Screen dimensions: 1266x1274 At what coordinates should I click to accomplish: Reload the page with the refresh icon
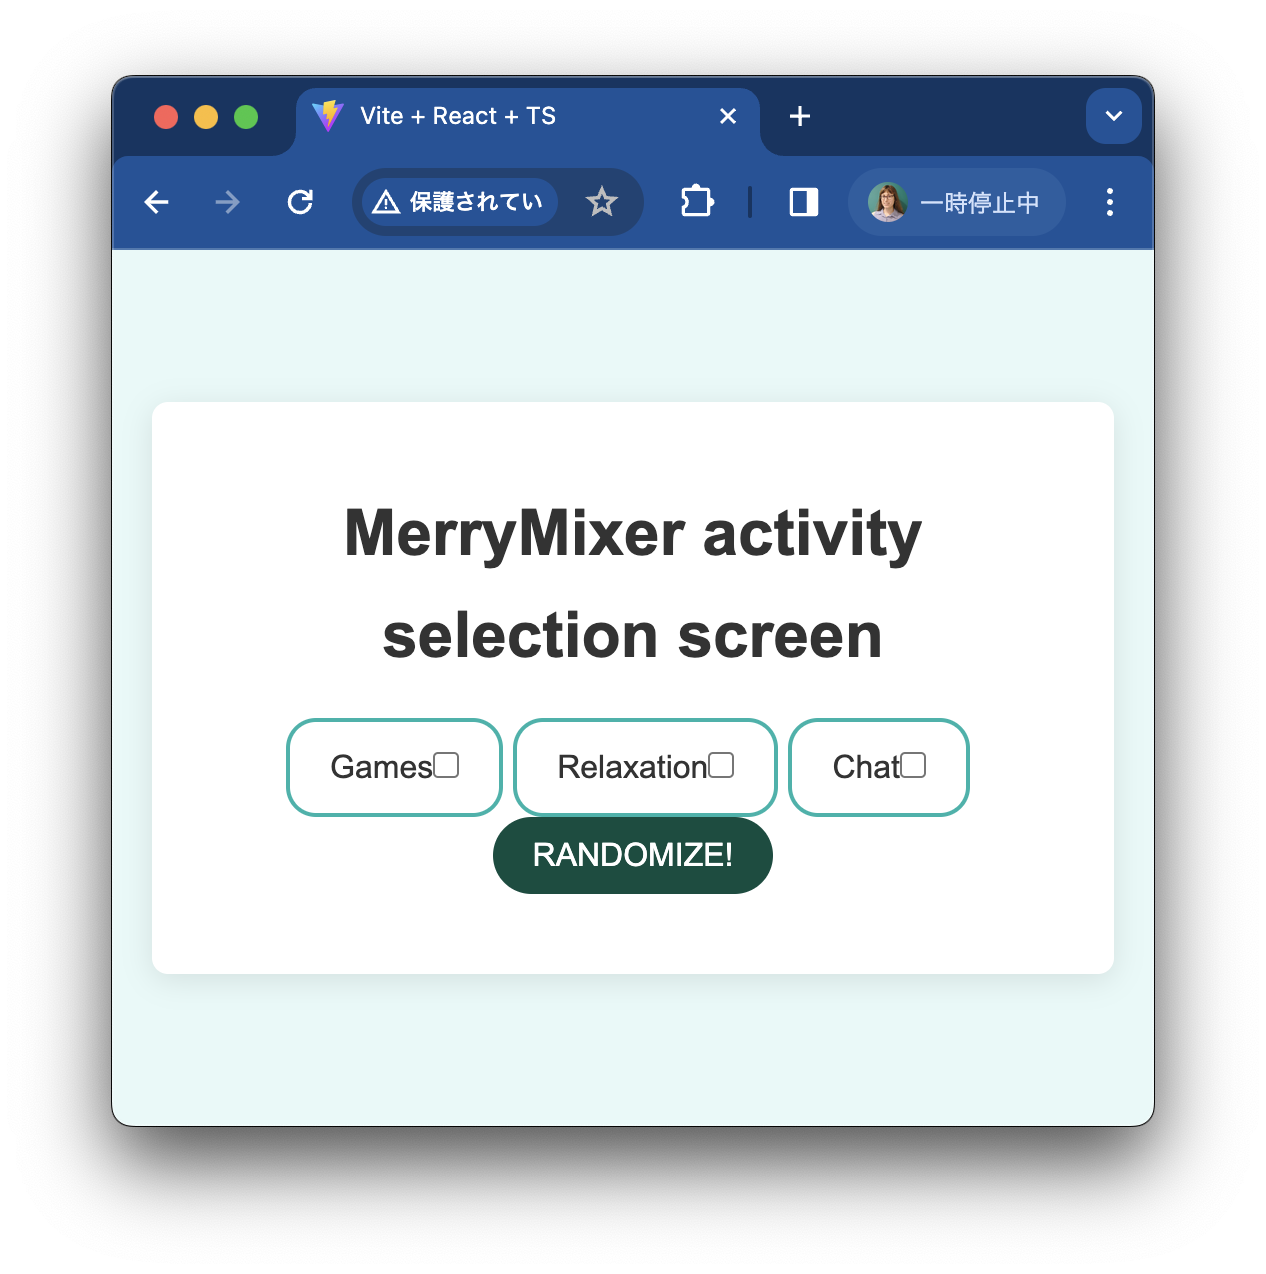(x=300, y=203)
